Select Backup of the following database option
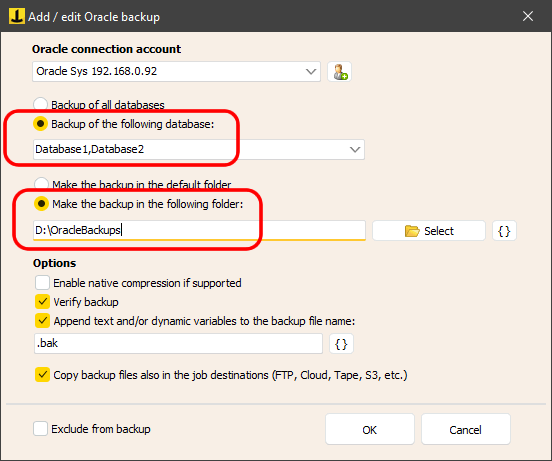The image size is (552, 461). 40,124
